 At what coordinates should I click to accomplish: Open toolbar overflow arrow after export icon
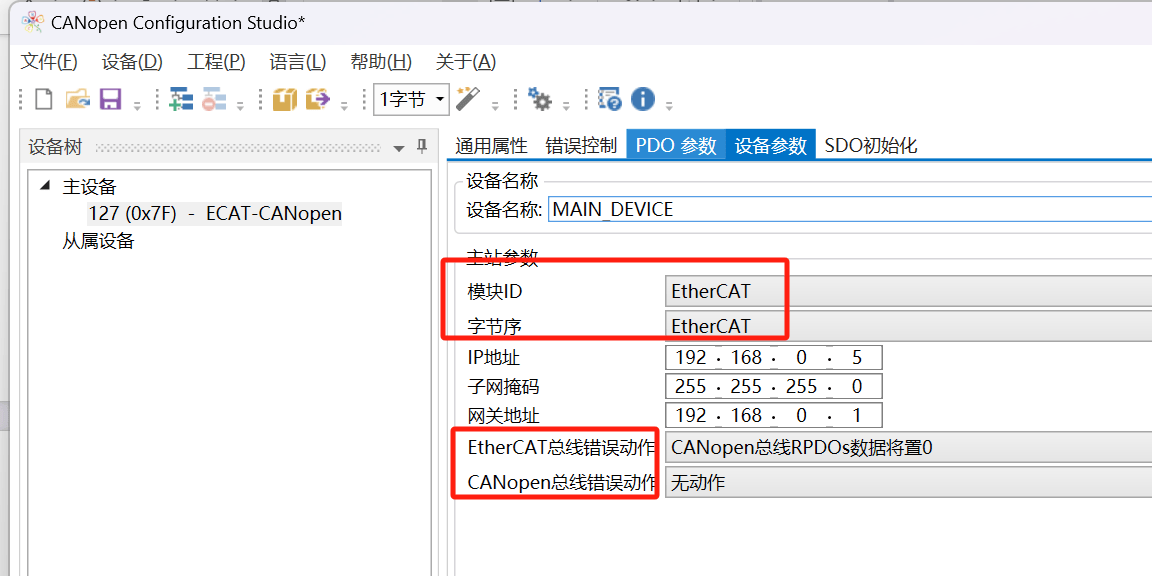click(345, 107)
